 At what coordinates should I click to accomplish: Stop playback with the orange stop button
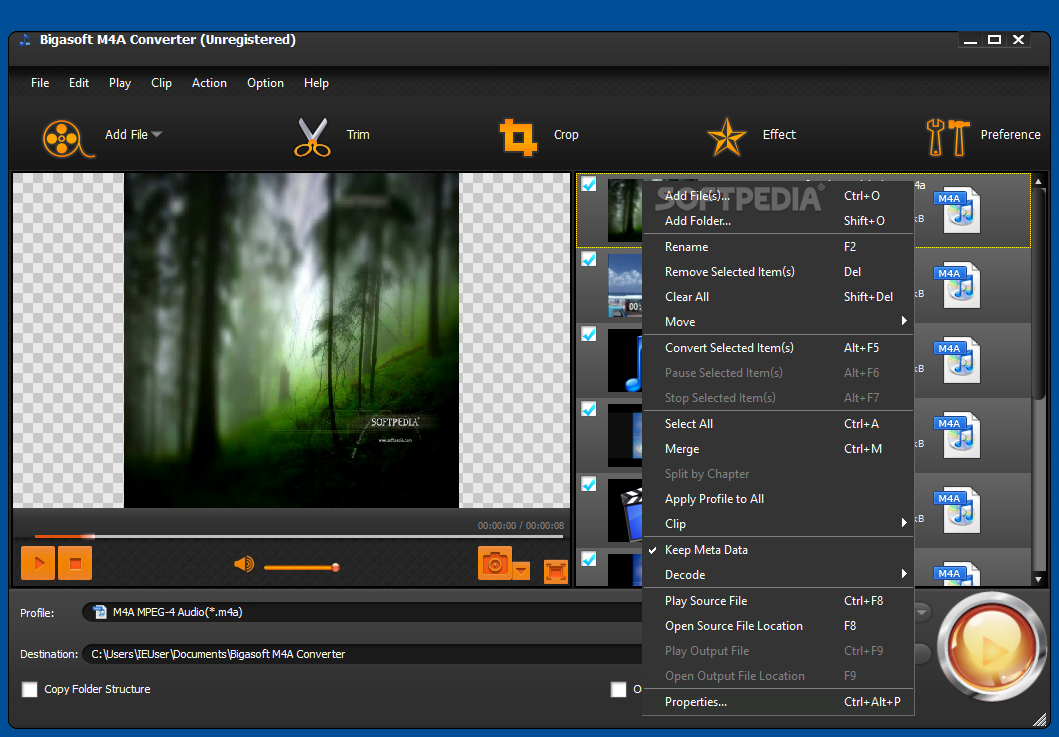pyautogui.click(x=75, y=563)
